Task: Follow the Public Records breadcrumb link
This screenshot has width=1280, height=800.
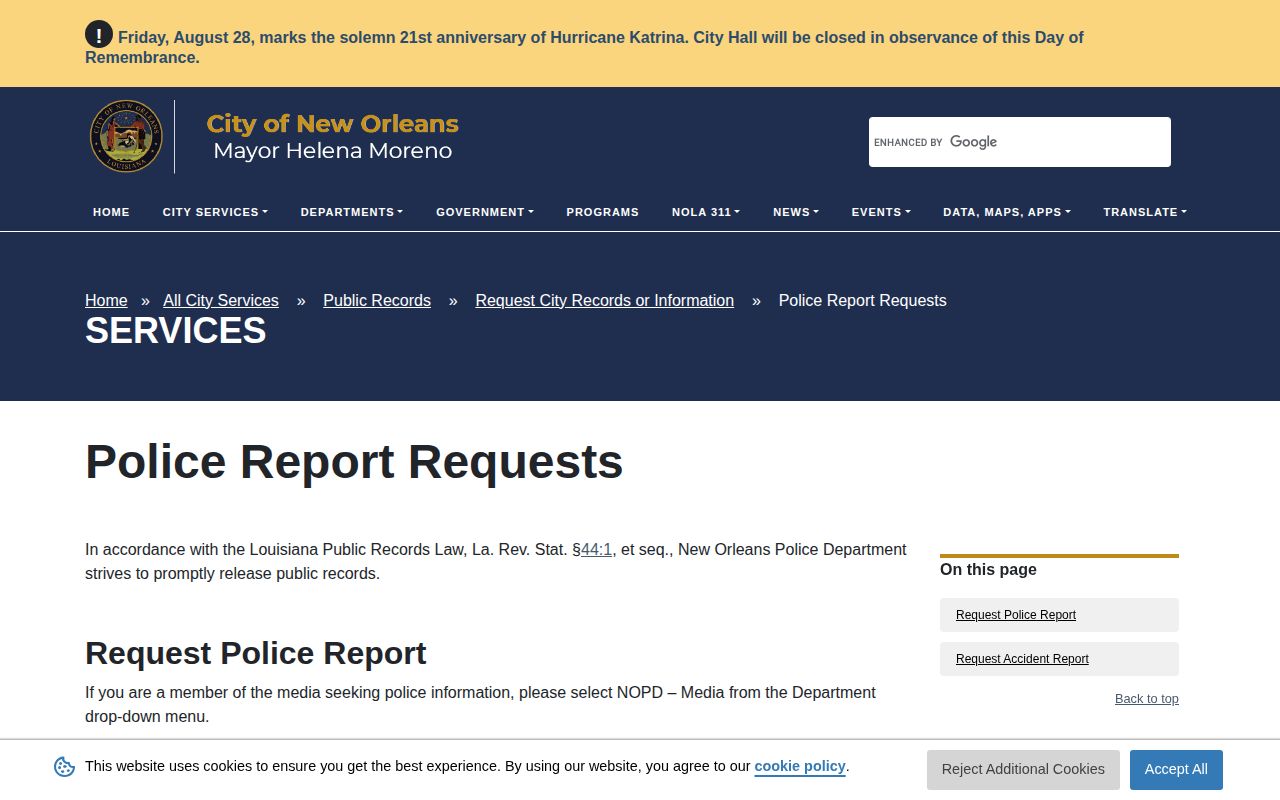Action: [x=377, y=300]
